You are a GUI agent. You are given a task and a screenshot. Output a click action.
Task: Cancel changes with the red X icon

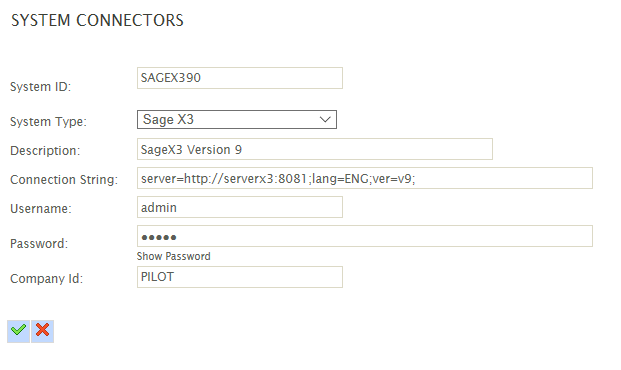coord(42,331)
